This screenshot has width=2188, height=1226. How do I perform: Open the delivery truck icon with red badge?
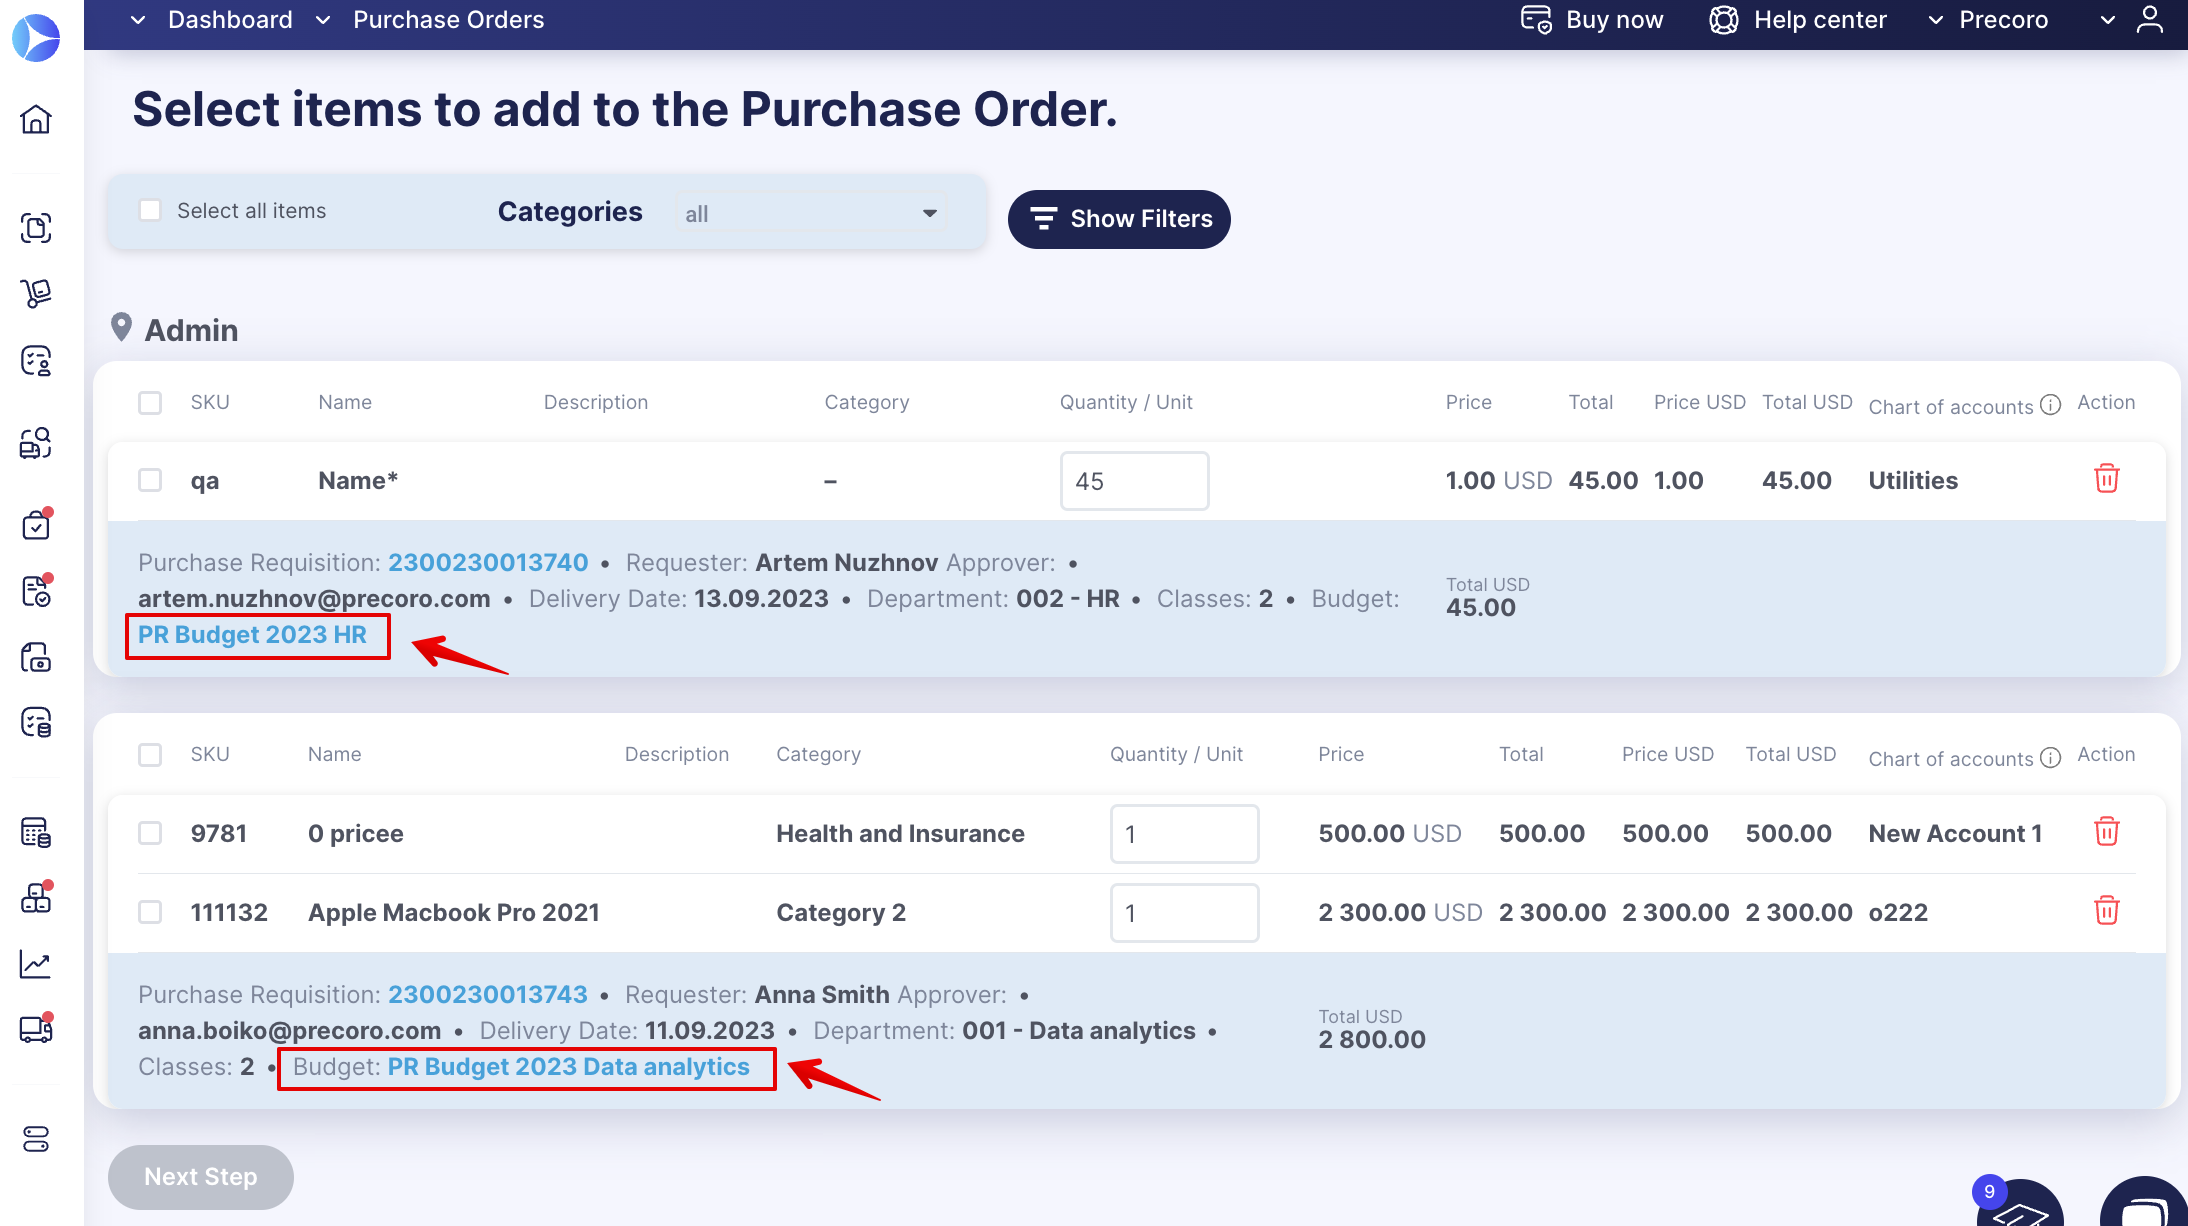(36, 1029)
